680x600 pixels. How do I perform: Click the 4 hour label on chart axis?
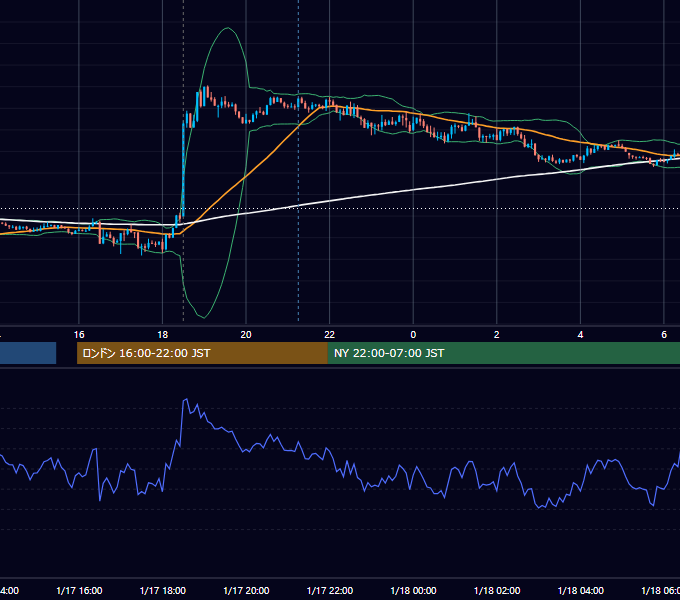[580, 335]
